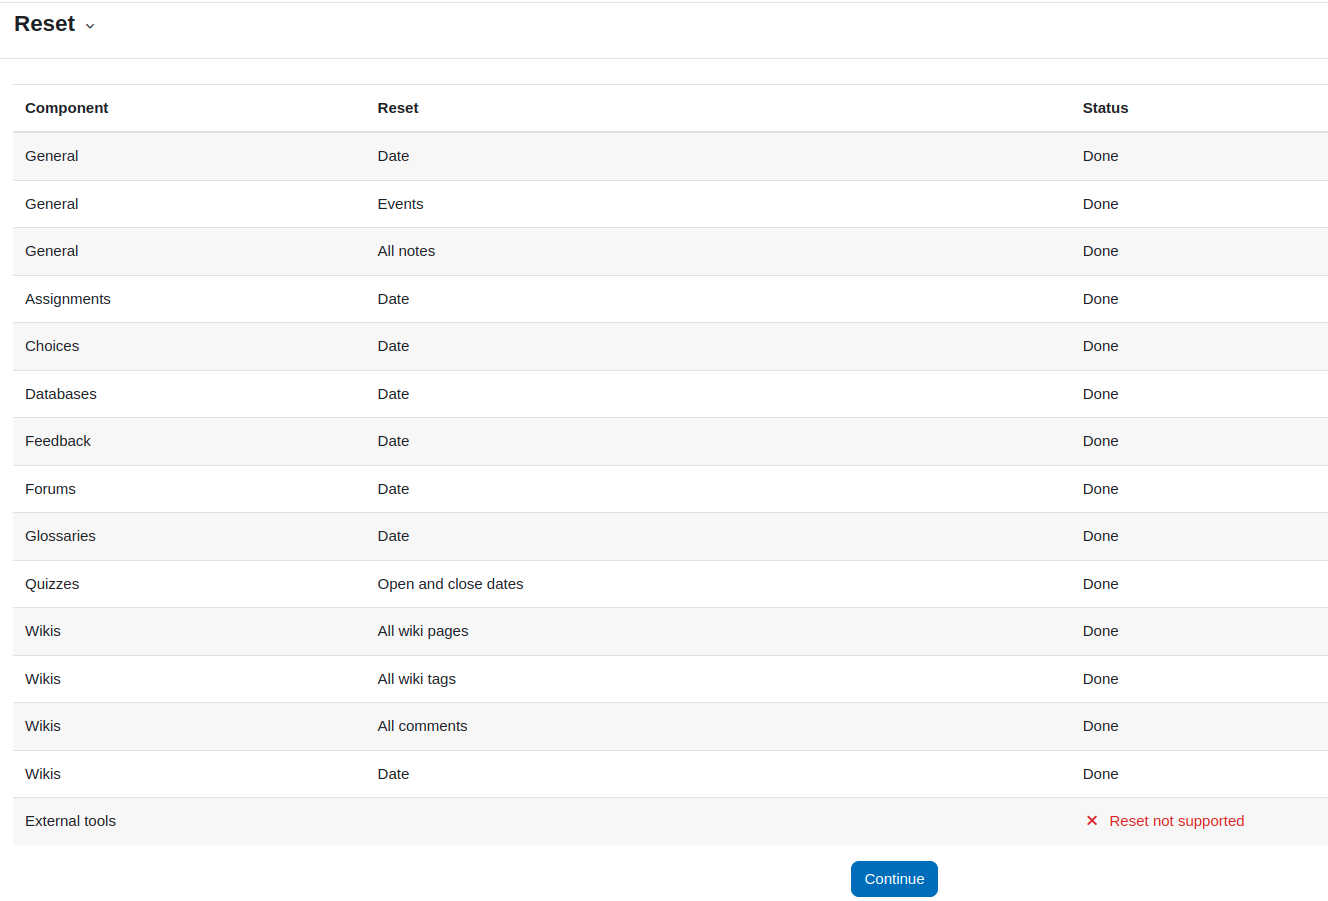Select 'Open and close dates' cell
Viewport: 1328px width, 901px height.
[x=450, y=584]
